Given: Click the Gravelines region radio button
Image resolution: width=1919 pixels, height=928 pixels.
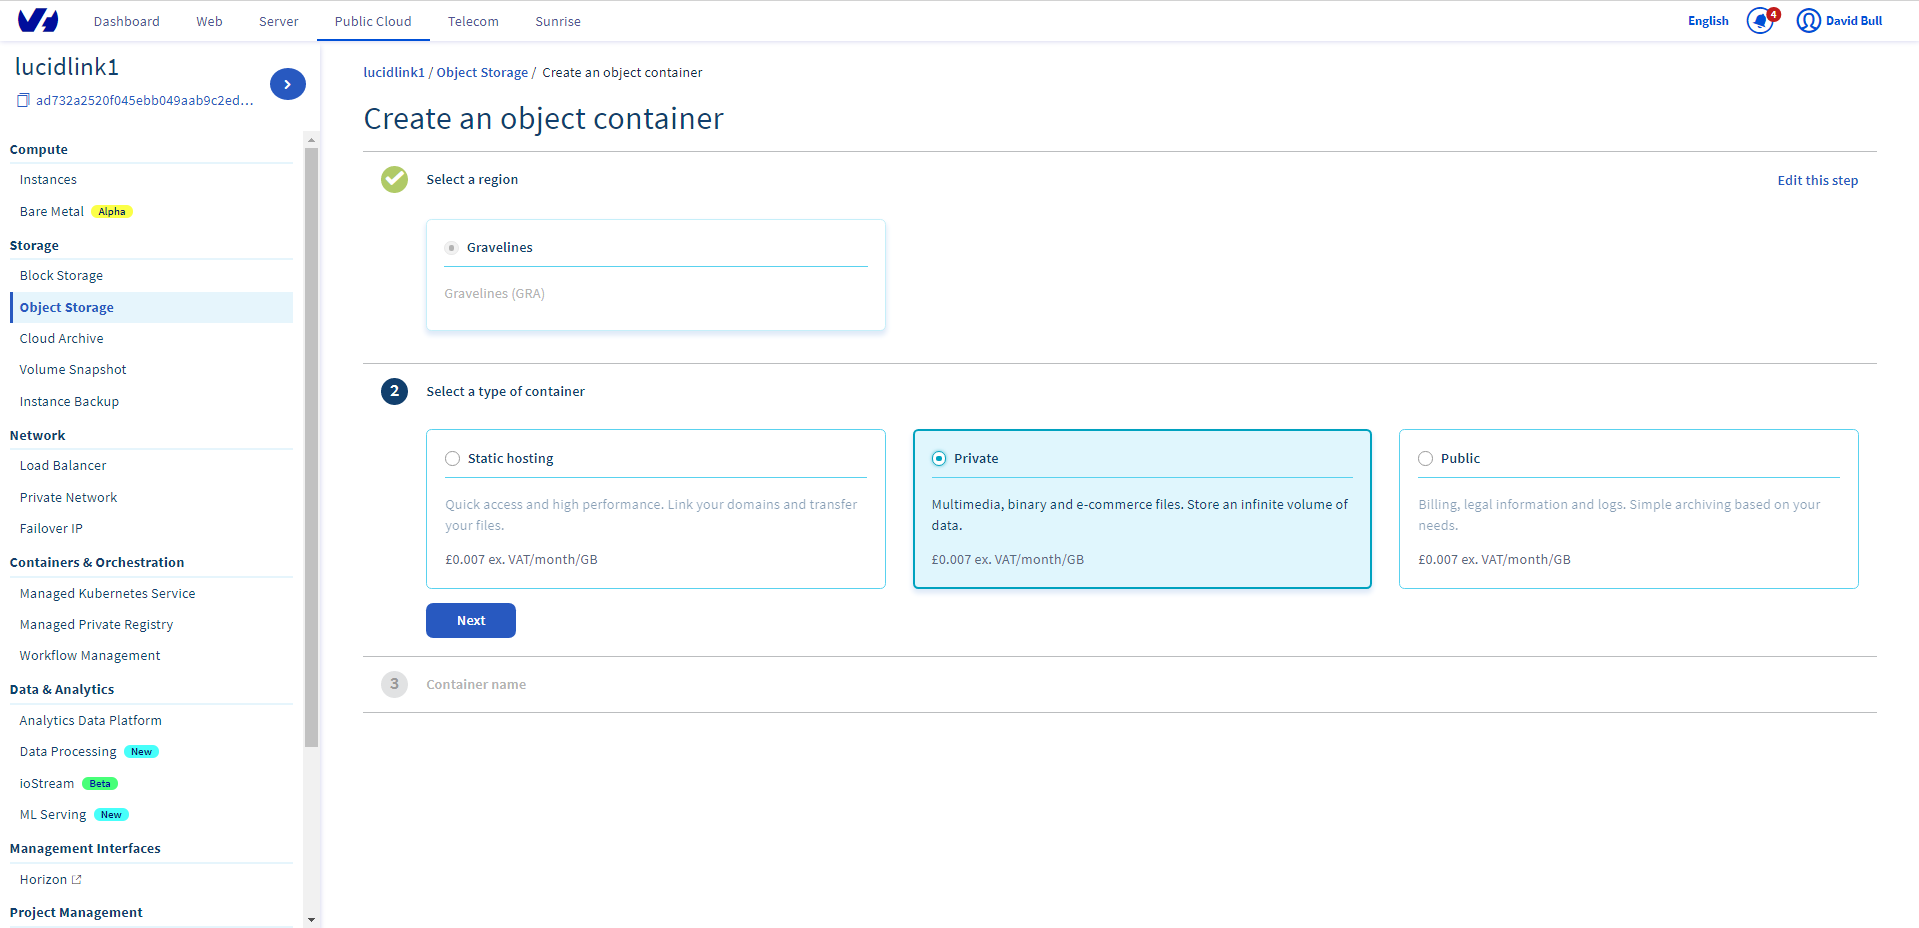Looking at the screenshot, I should coord(452,248).
